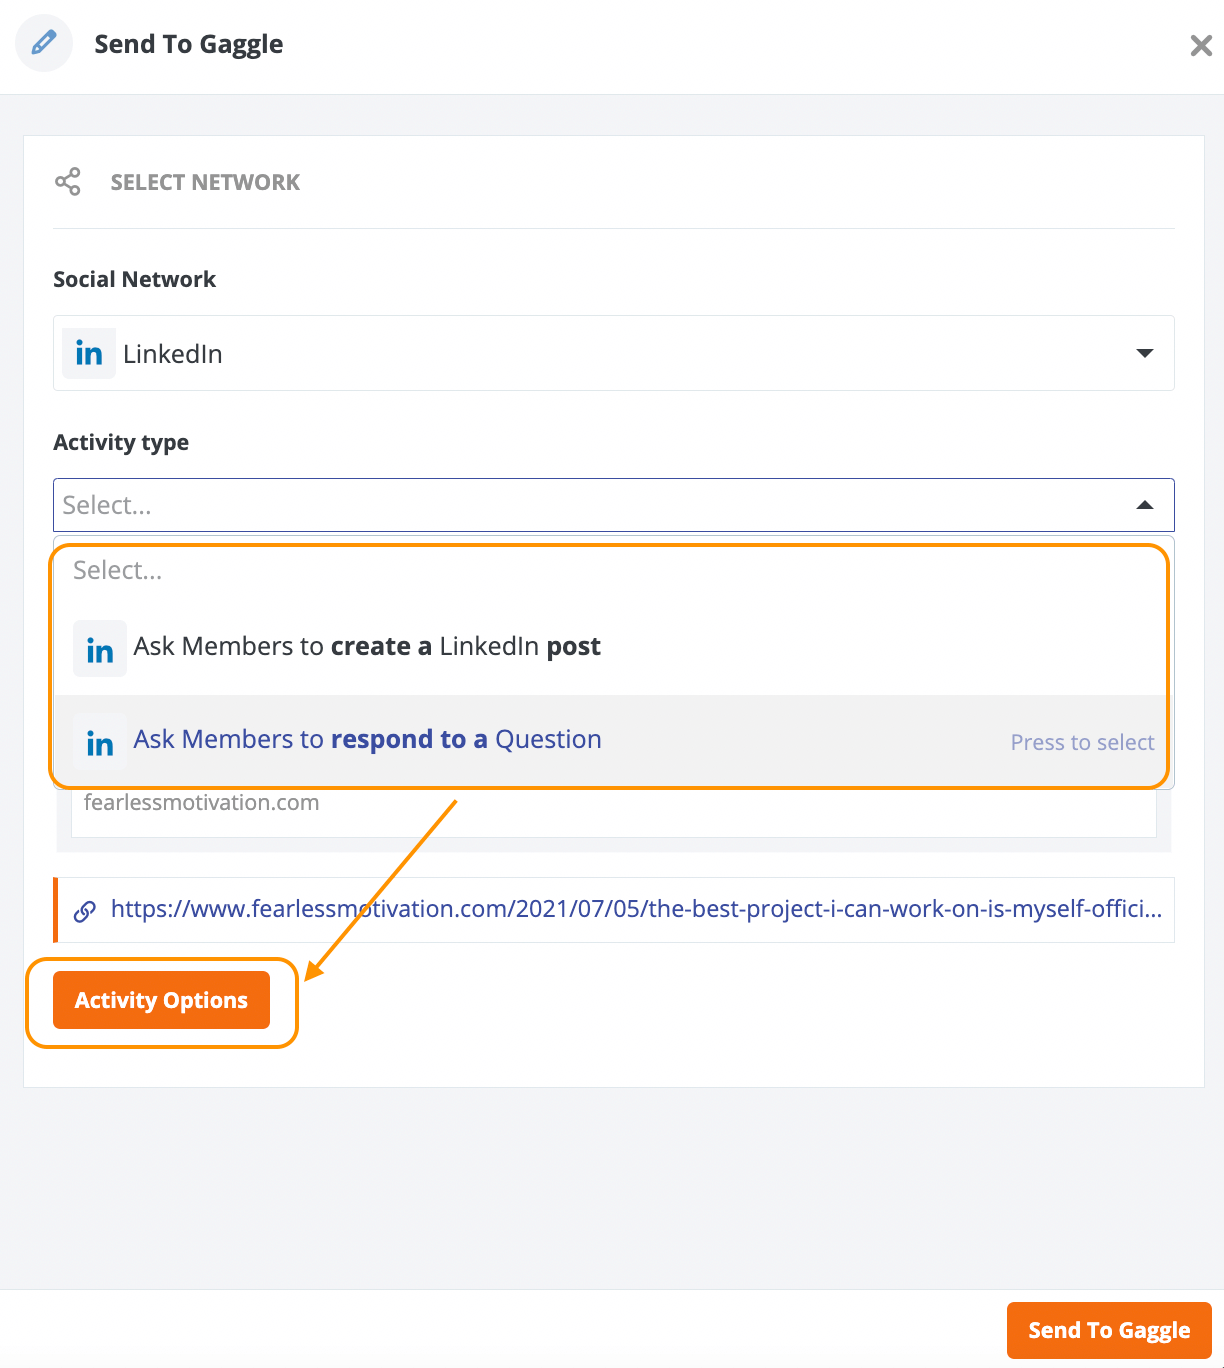Close the Send To Gaggle dialog

[1201, 45]
